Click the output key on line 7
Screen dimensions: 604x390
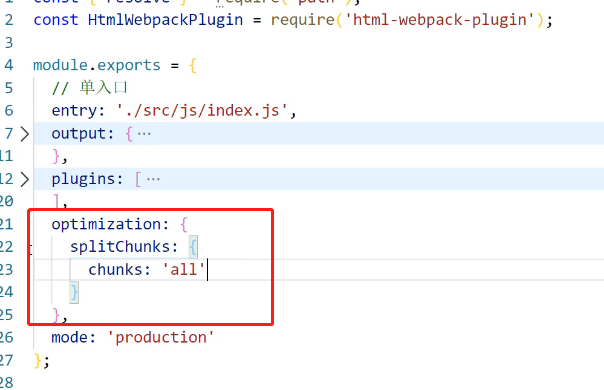pyautogui.click(x=79, y=134)
